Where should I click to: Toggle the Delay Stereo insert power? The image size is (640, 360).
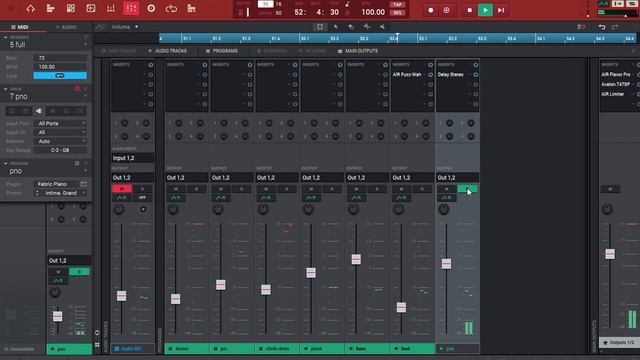pyautogui.click(x=476, y=75)
